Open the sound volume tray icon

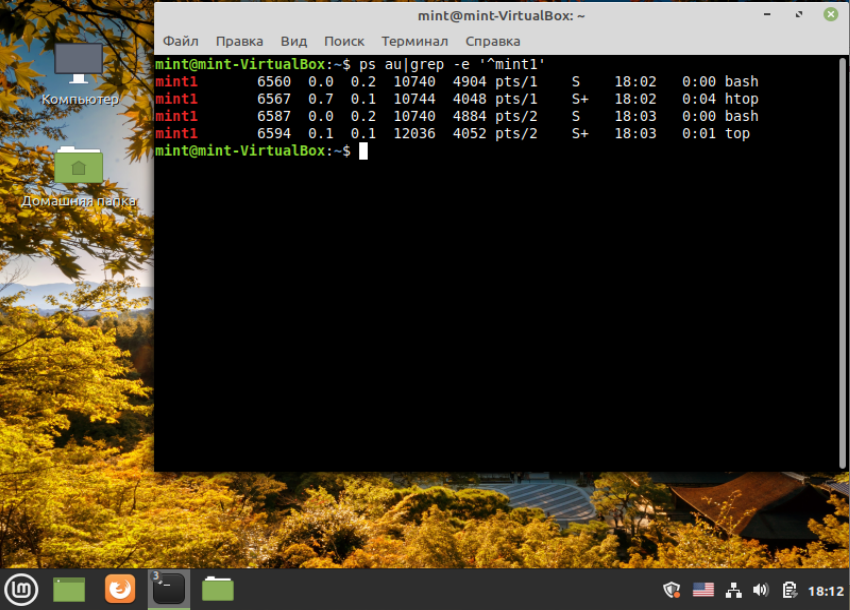coord(761,590)
